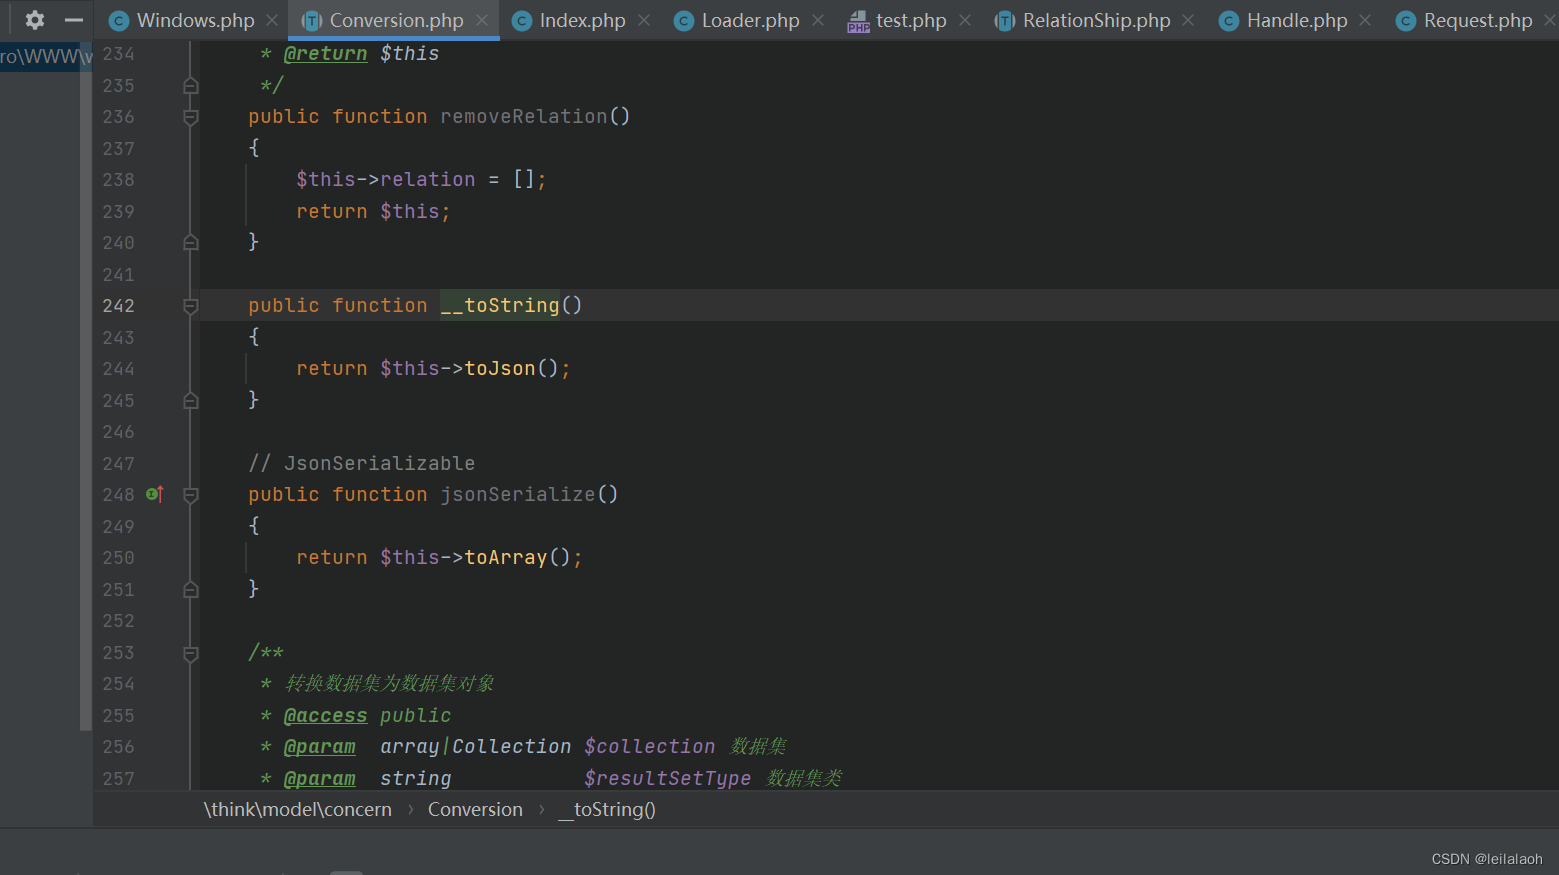
Task: Click the class icon on Windows.php tab
Action: point(118,19)
